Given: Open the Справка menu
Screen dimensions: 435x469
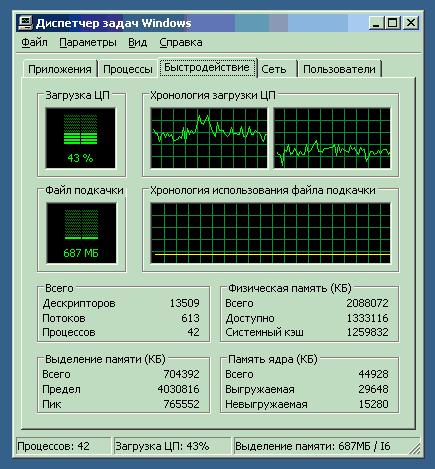Looking at the screenshot, I should point(181,42).
